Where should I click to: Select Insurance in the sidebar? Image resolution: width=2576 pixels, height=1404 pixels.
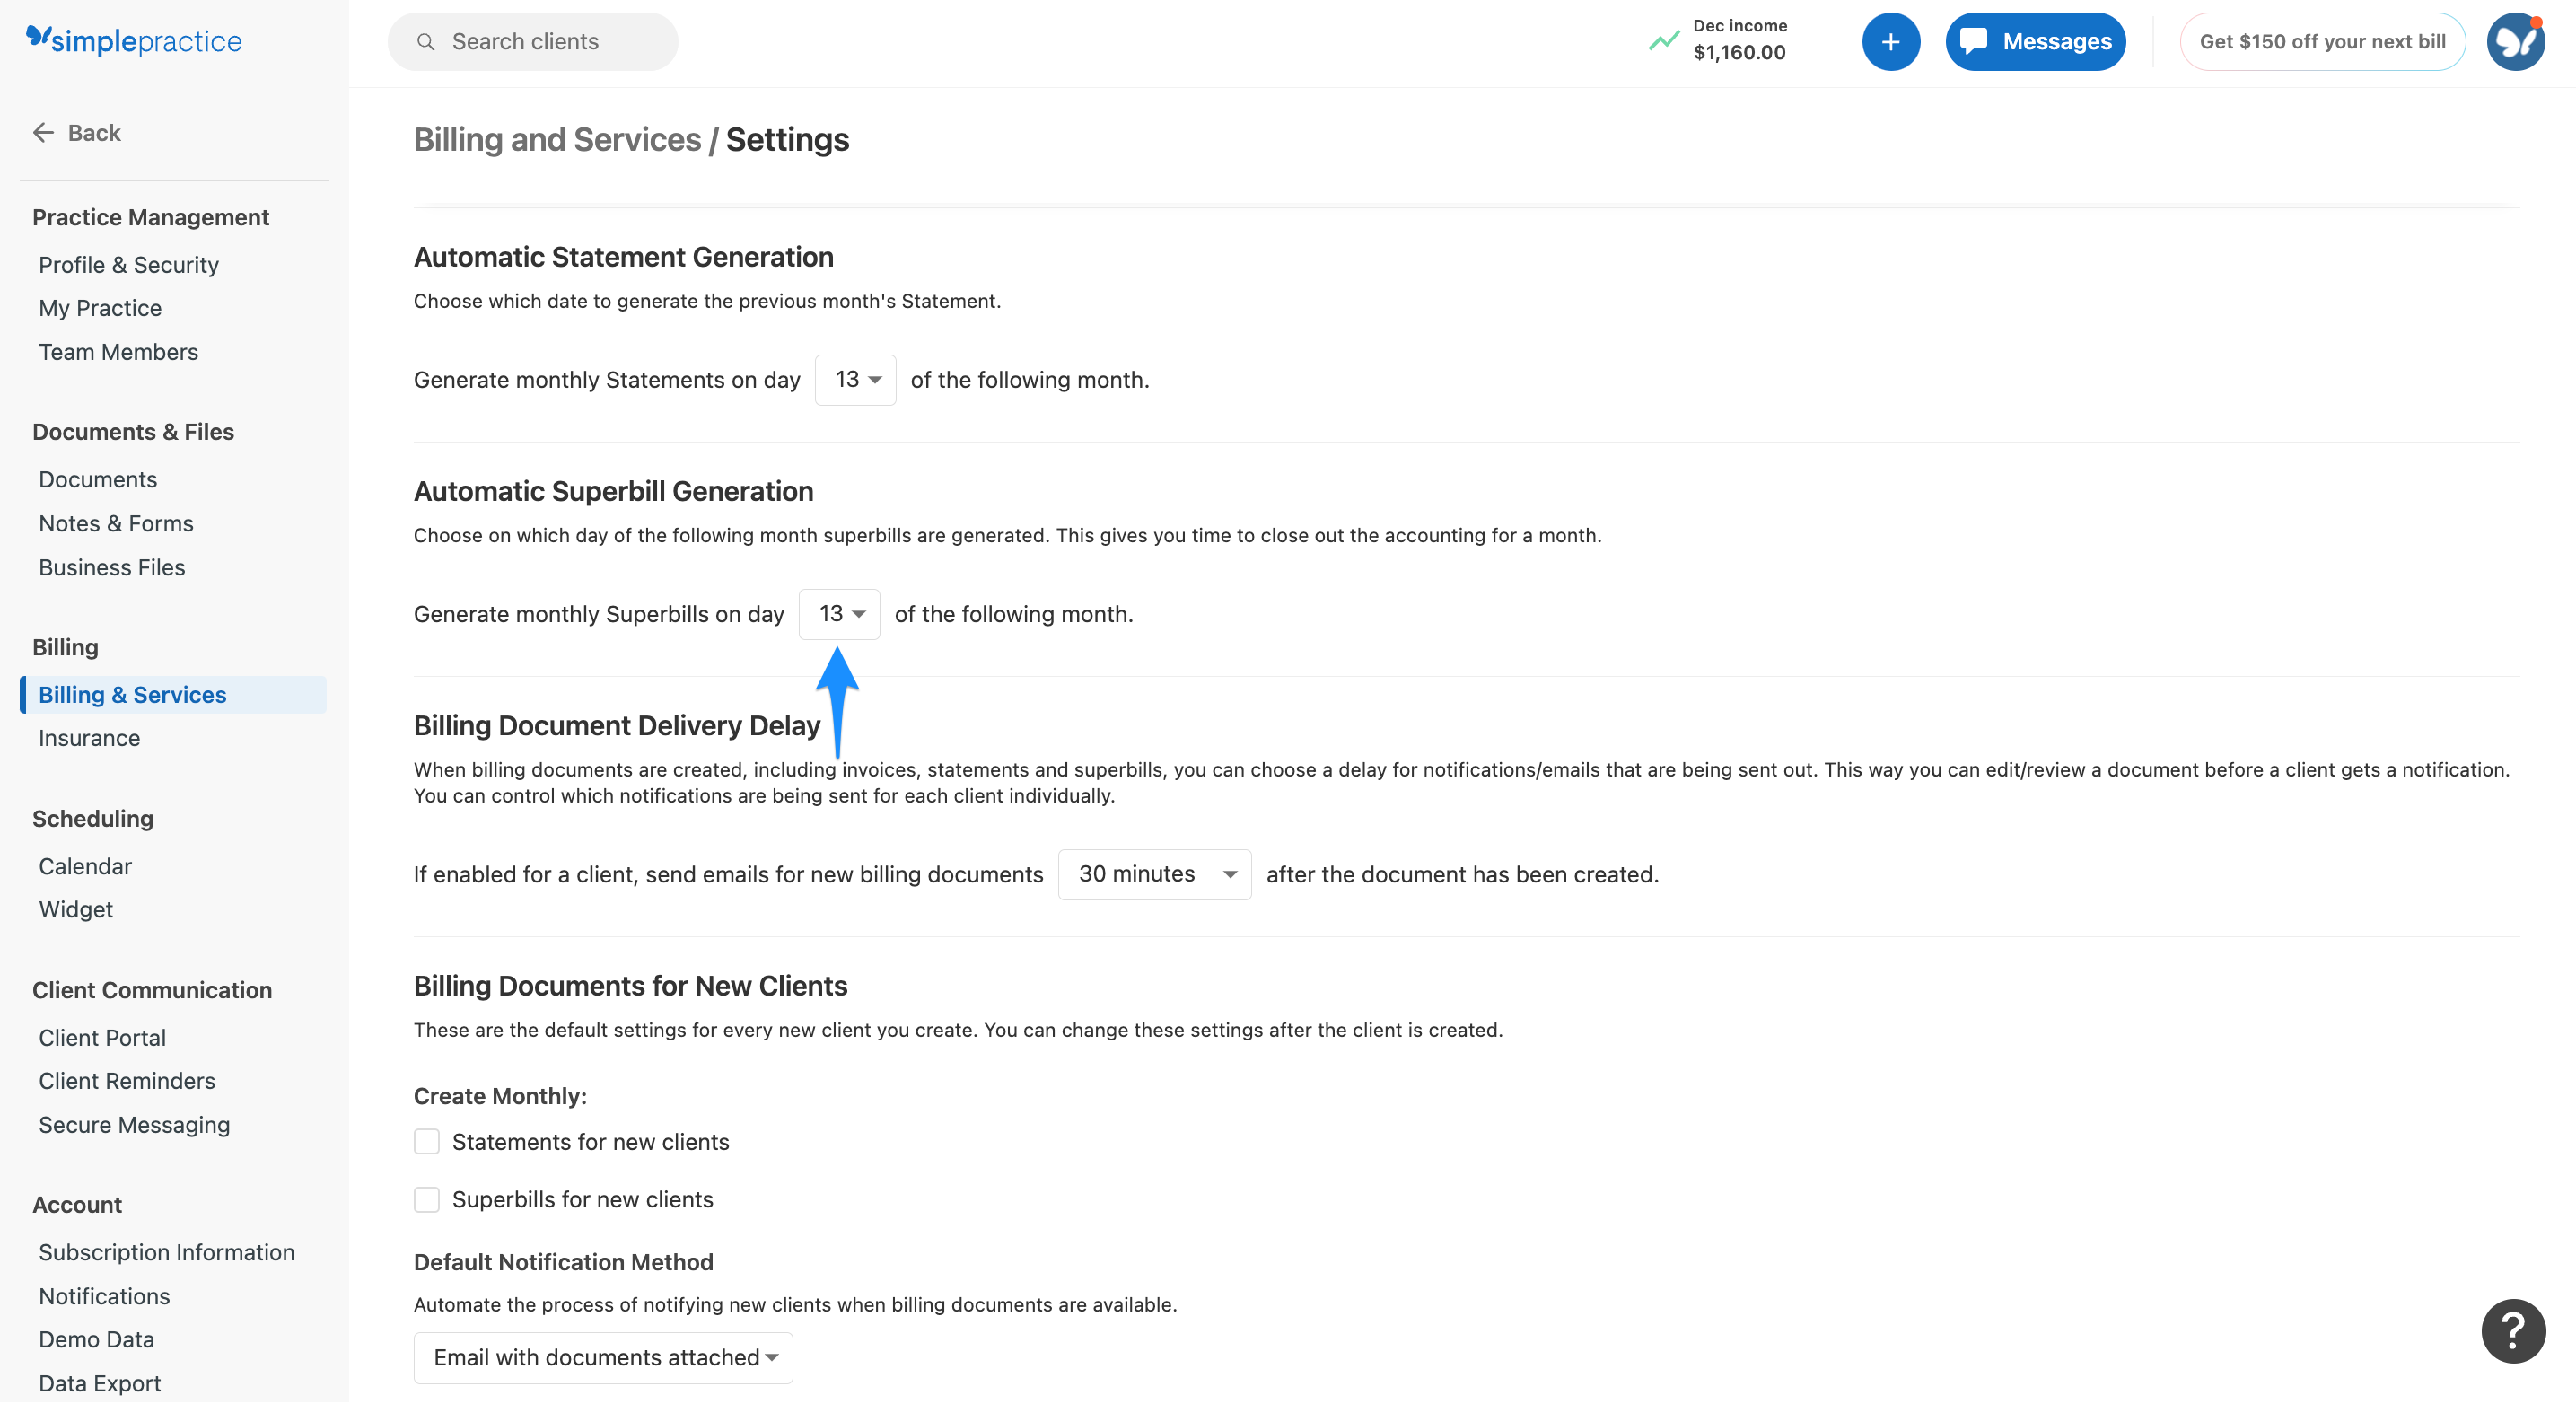pos(89,737)
